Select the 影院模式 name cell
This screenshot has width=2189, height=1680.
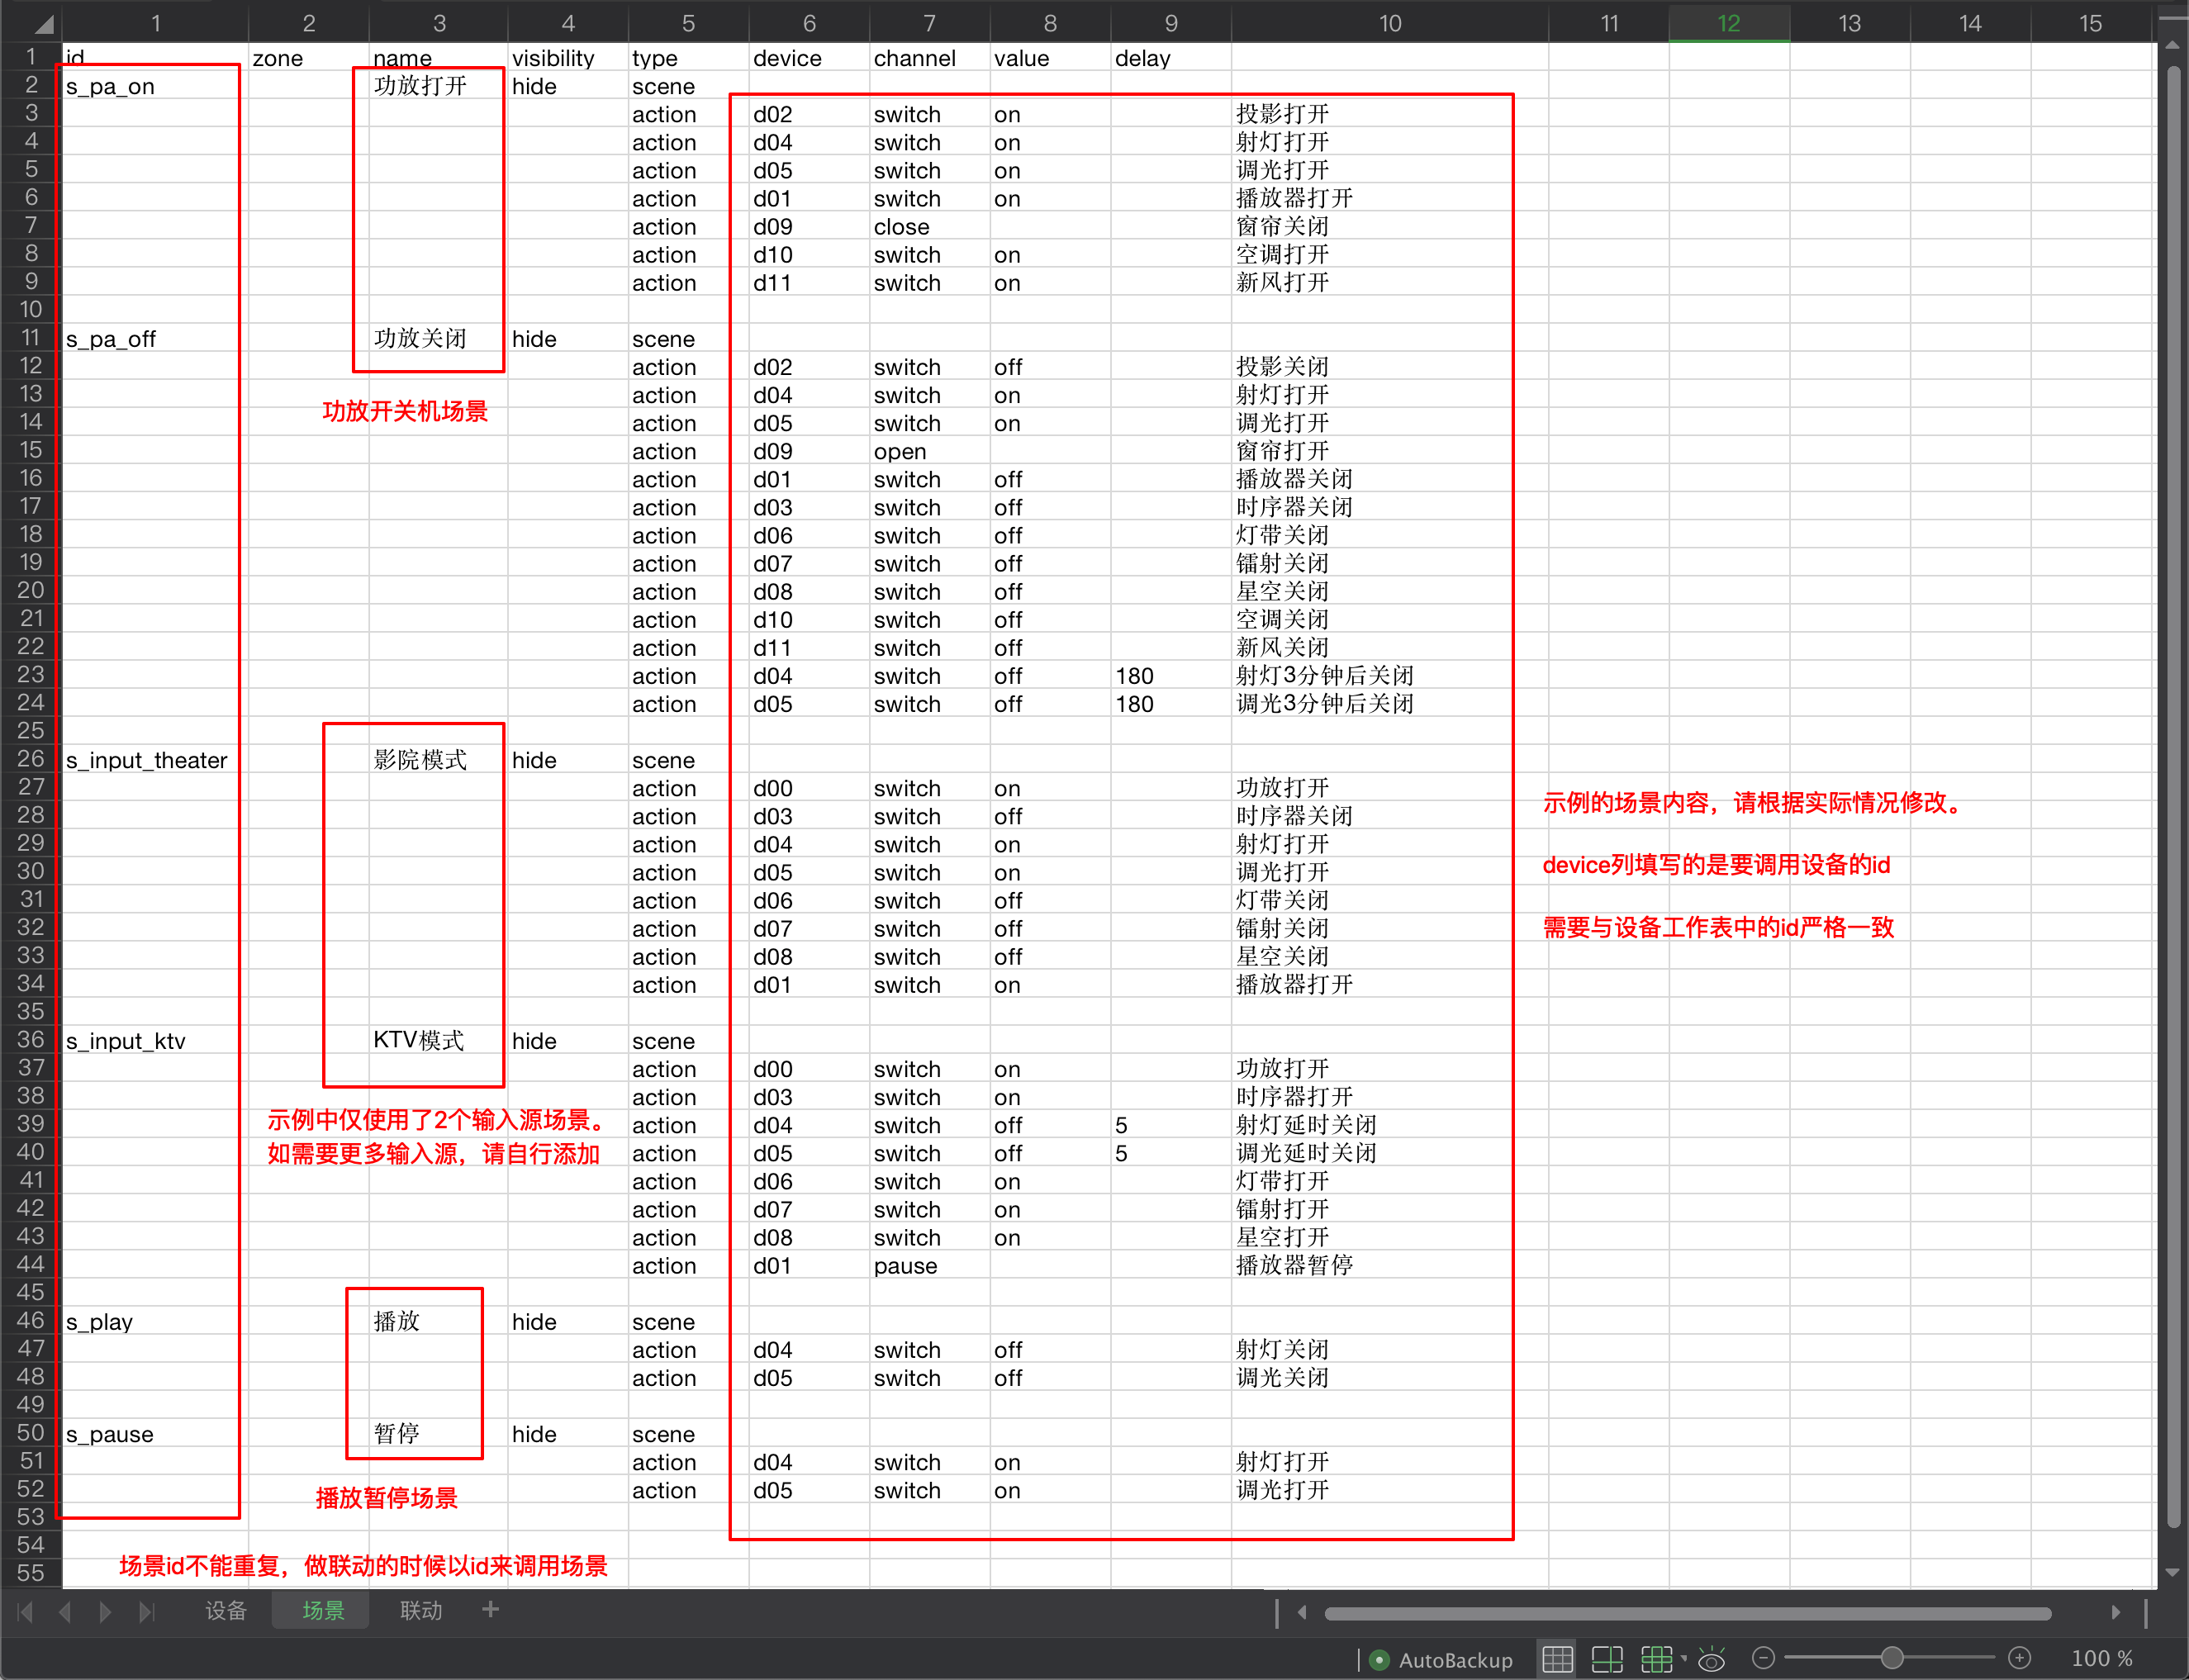pos(438,760)
